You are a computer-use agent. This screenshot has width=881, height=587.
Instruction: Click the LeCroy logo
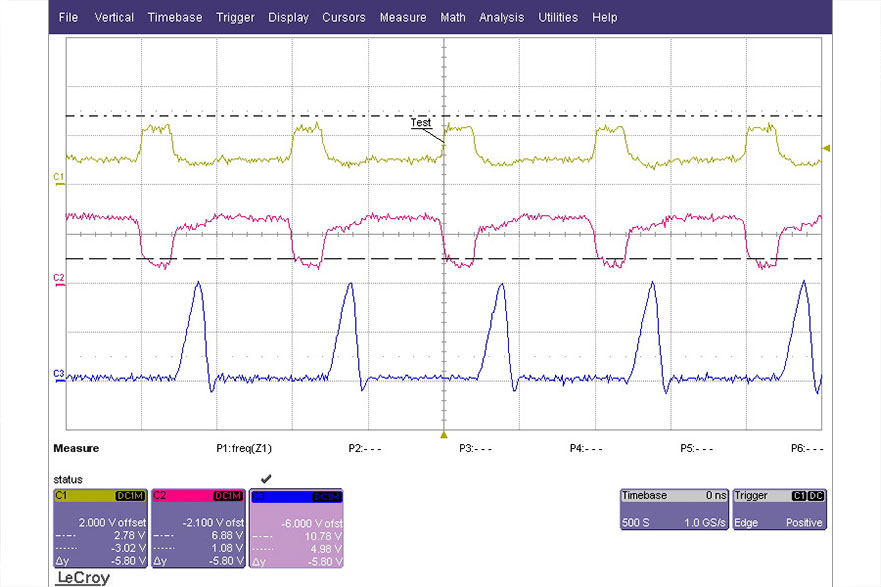pos(82,578)
